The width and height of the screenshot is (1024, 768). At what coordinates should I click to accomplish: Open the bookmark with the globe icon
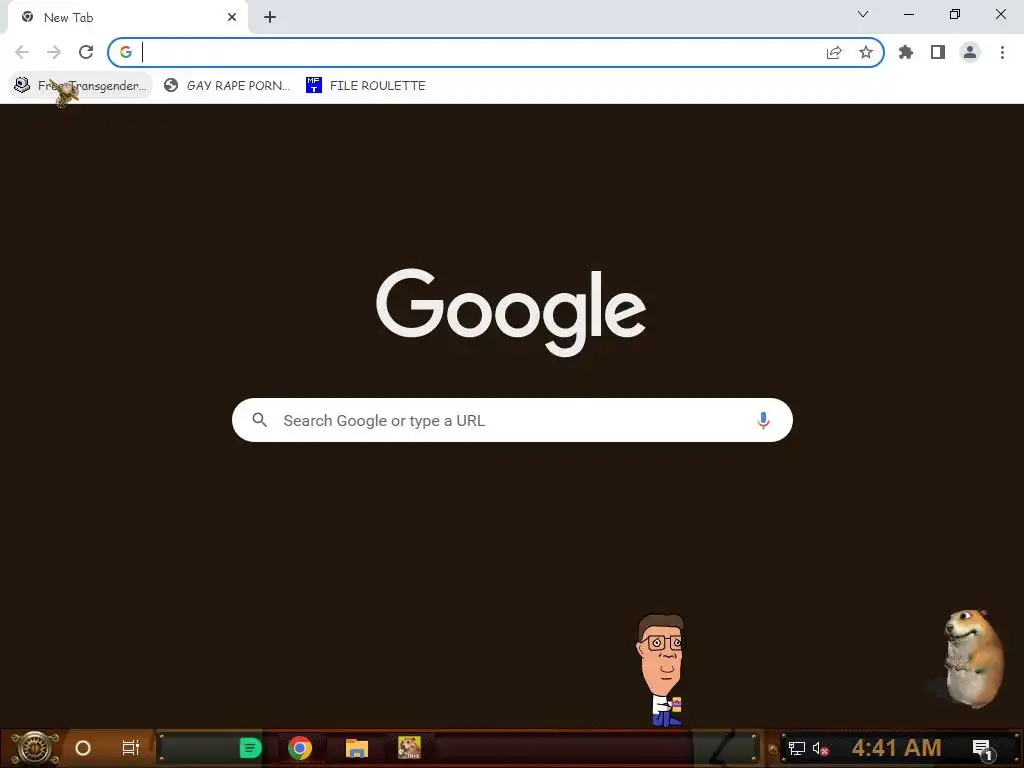click(x=227, y=86)
